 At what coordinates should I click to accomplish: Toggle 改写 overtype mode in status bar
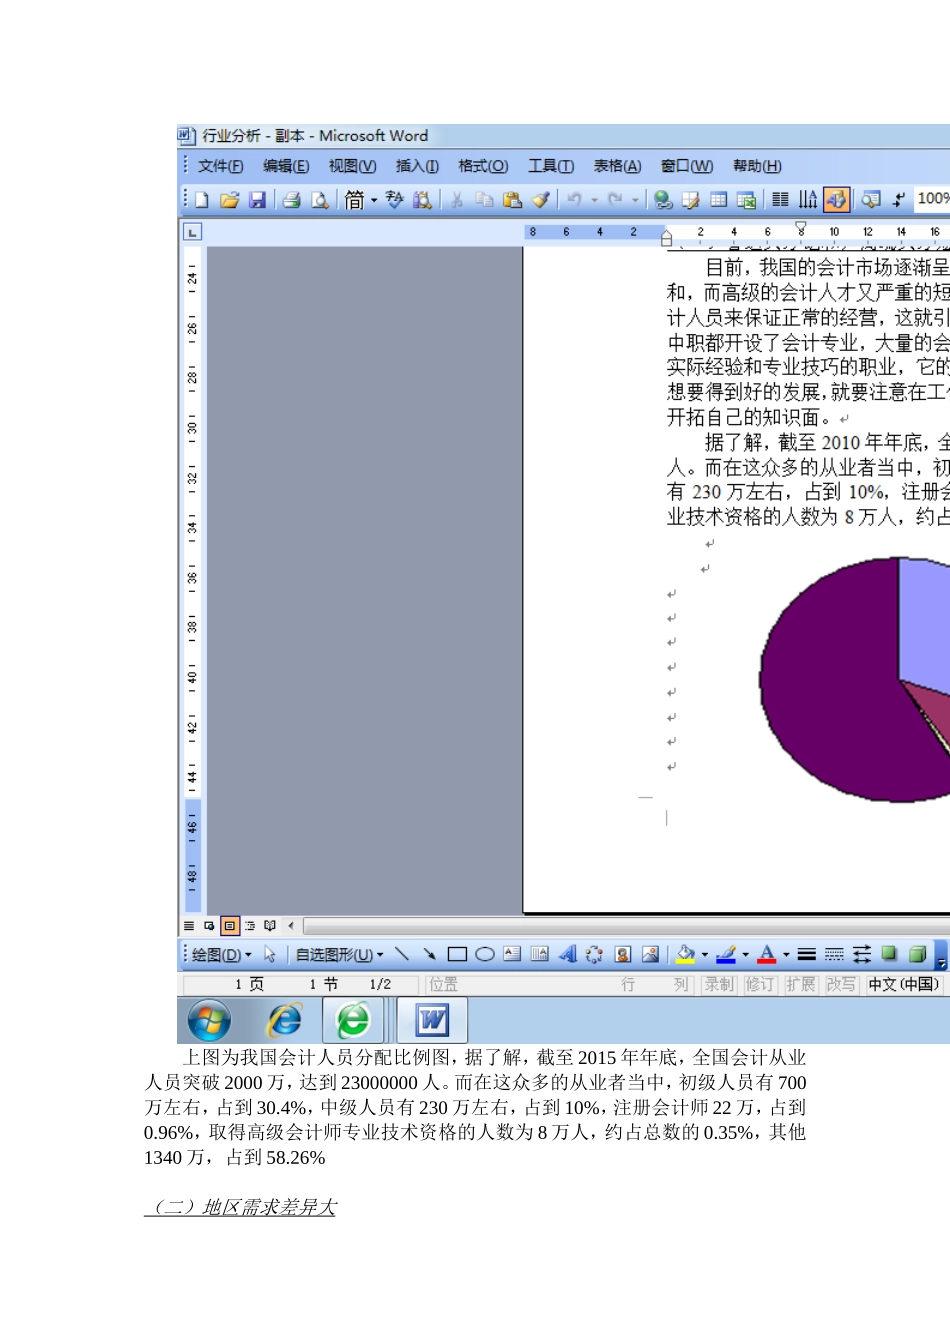coord(841,985)
